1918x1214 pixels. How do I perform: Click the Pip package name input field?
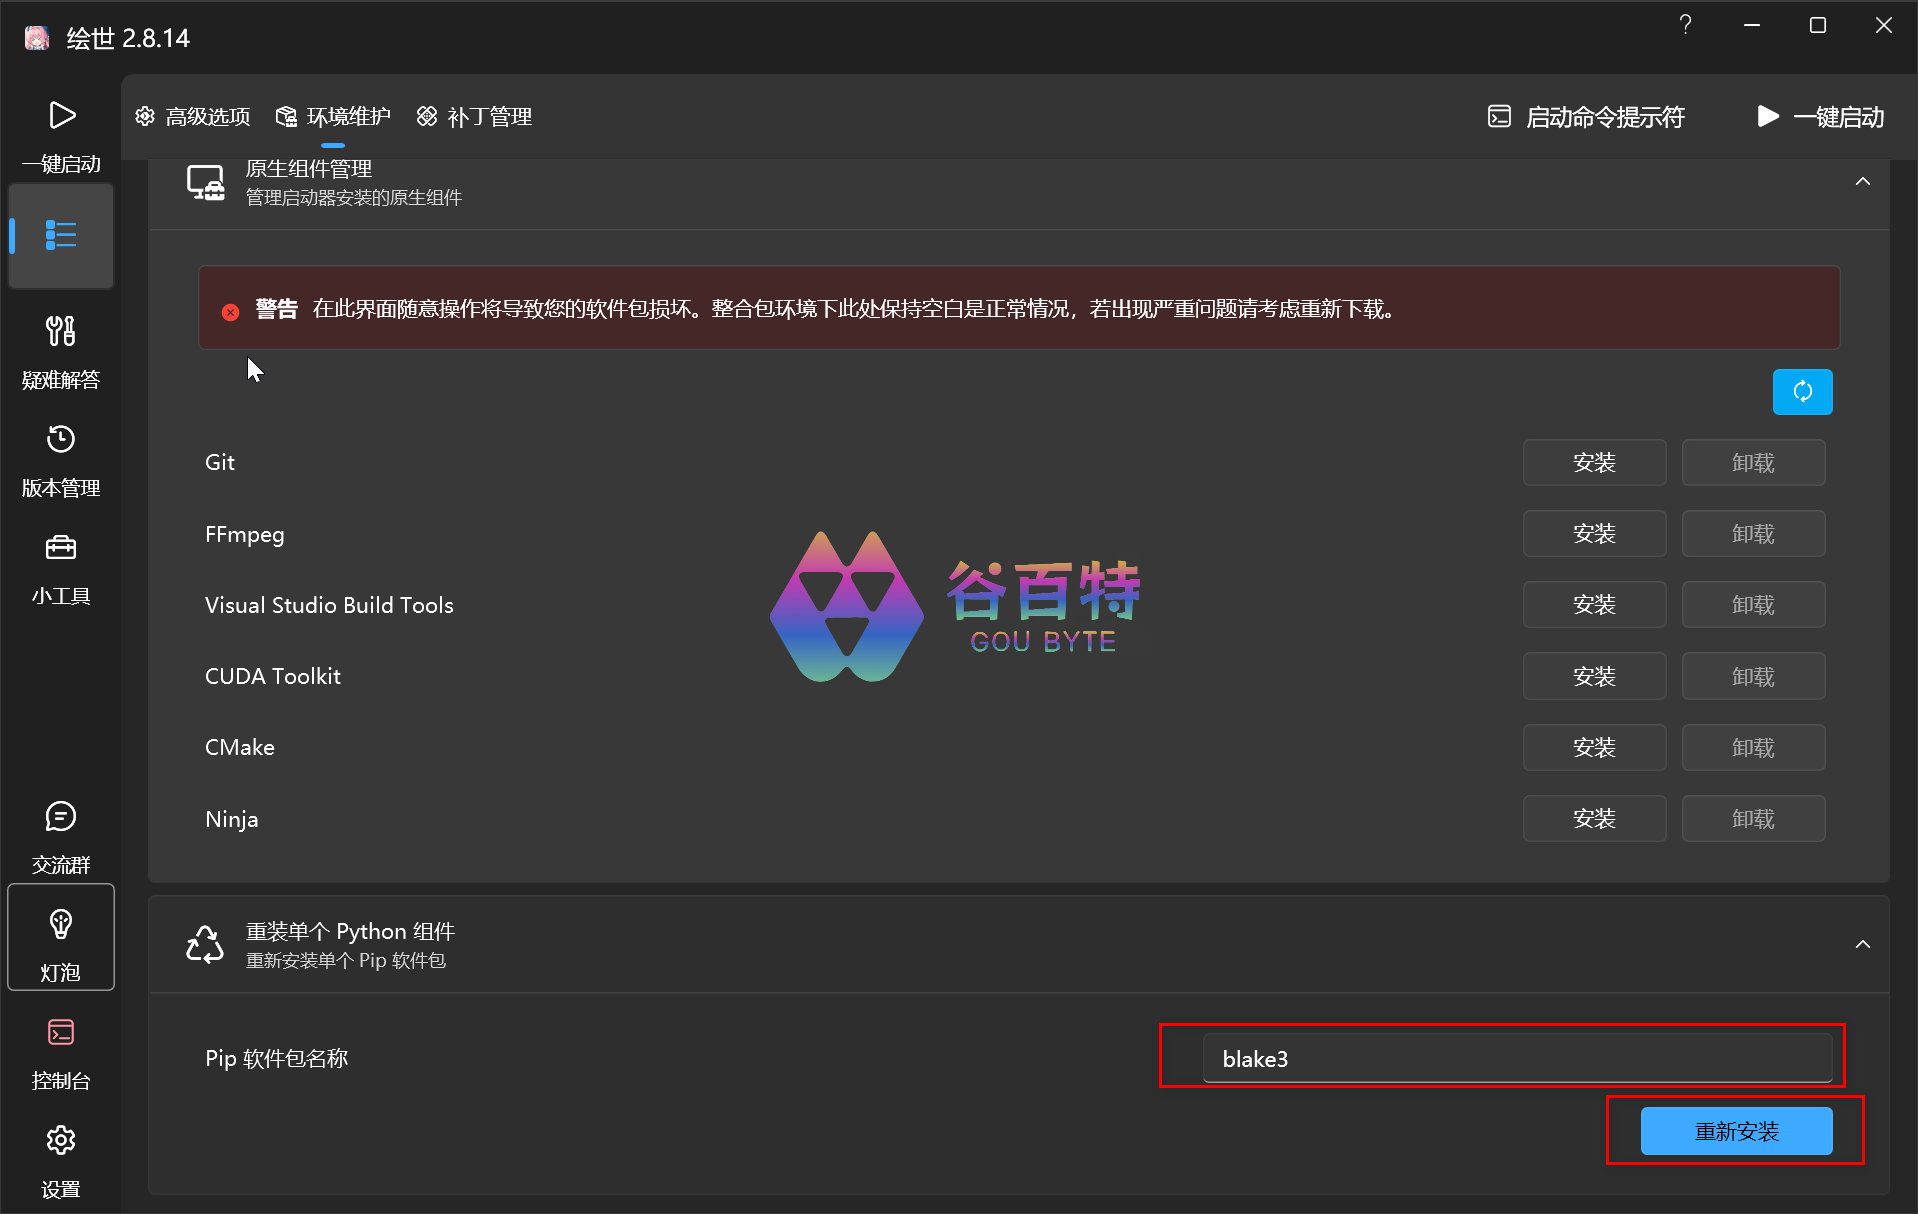[x=1516, y=1059]
